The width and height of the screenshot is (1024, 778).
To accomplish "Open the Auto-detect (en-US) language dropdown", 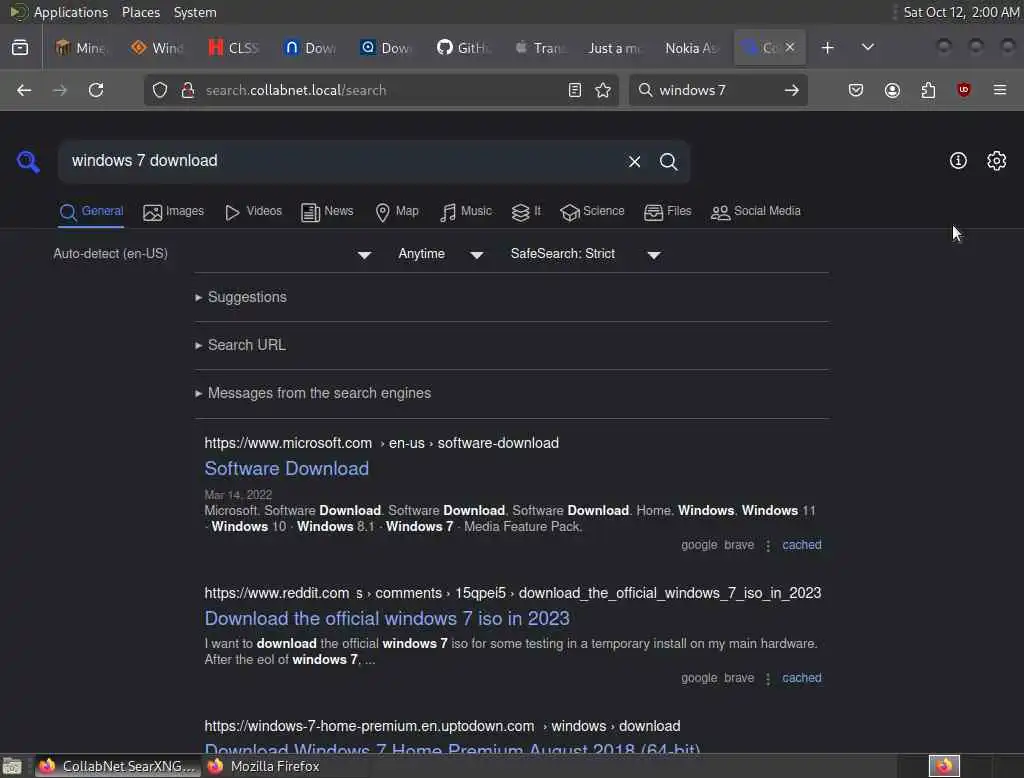I will [x=214, y=254].
